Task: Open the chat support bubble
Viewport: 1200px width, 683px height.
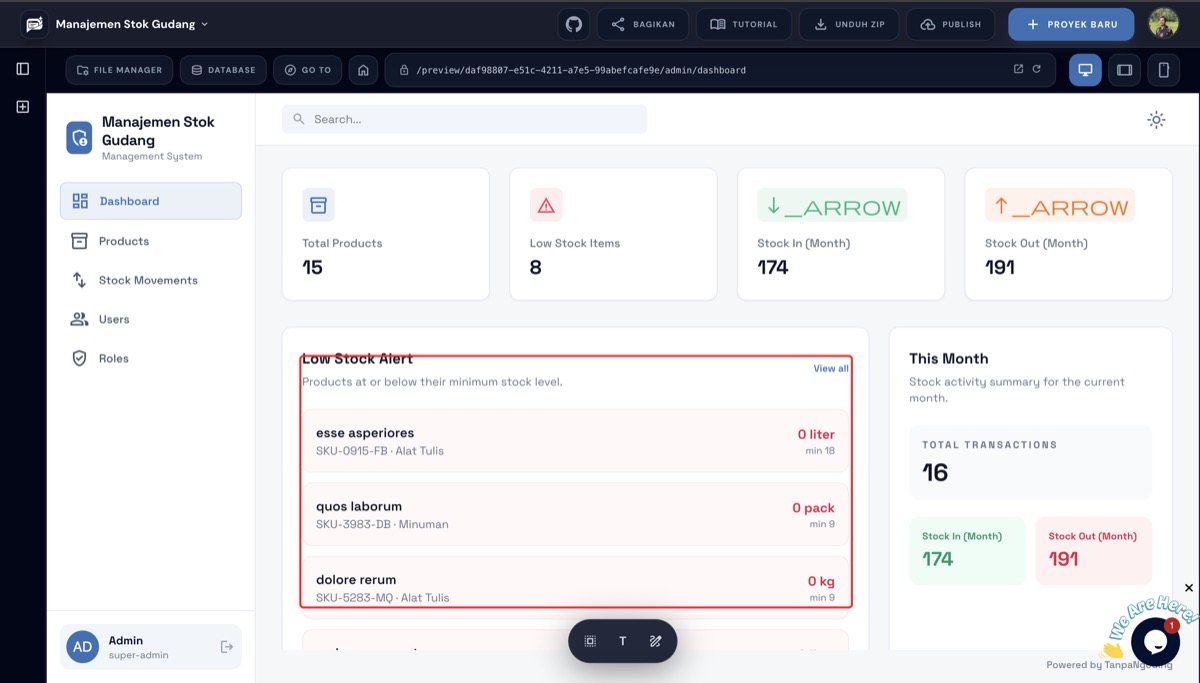Action: (x=1155, y=642)
